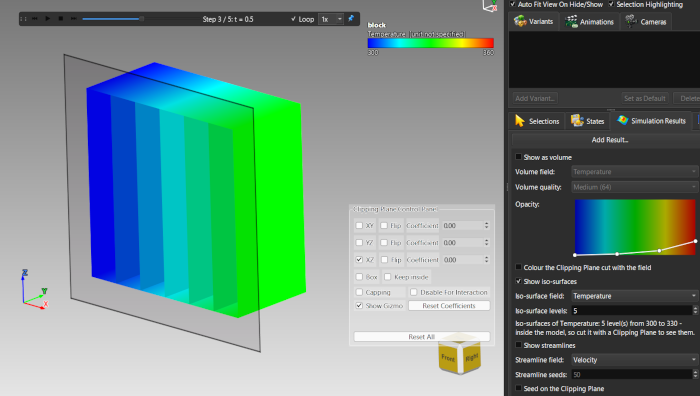Switch to the States tab
This screenshot has width=700, height=396.
point(588,121)
